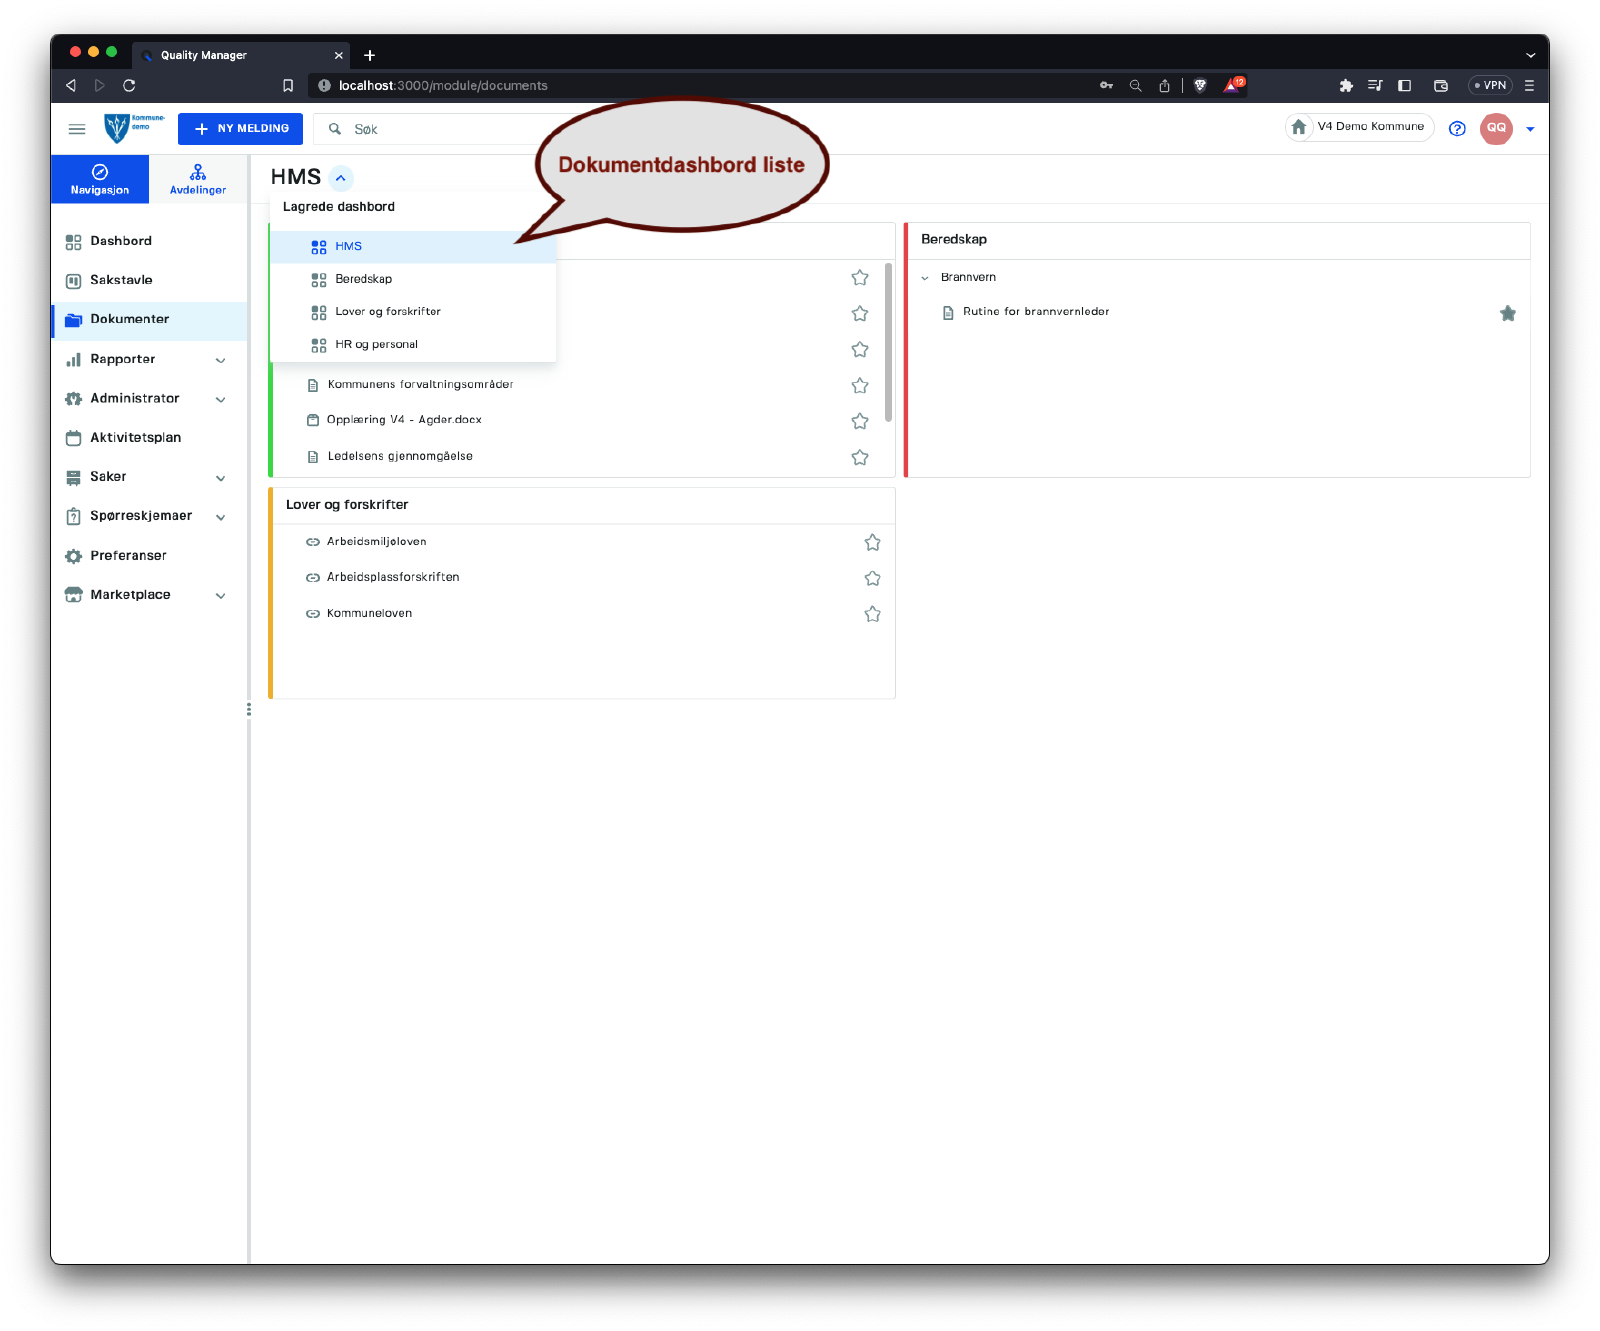Viewport: 1600px width, 1331px height.
Task: Favorite the Arbeidsmiljøloven link
Action: pyautogui.click(x=872, y=542)
